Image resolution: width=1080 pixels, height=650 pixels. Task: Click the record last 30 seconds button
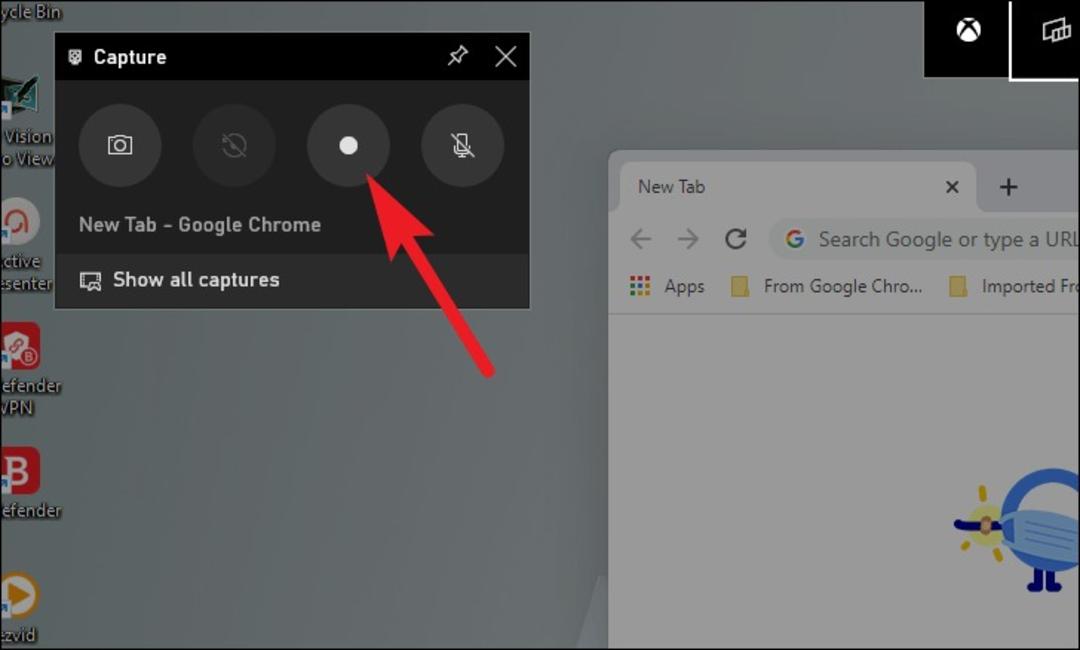tap(234, 145)
